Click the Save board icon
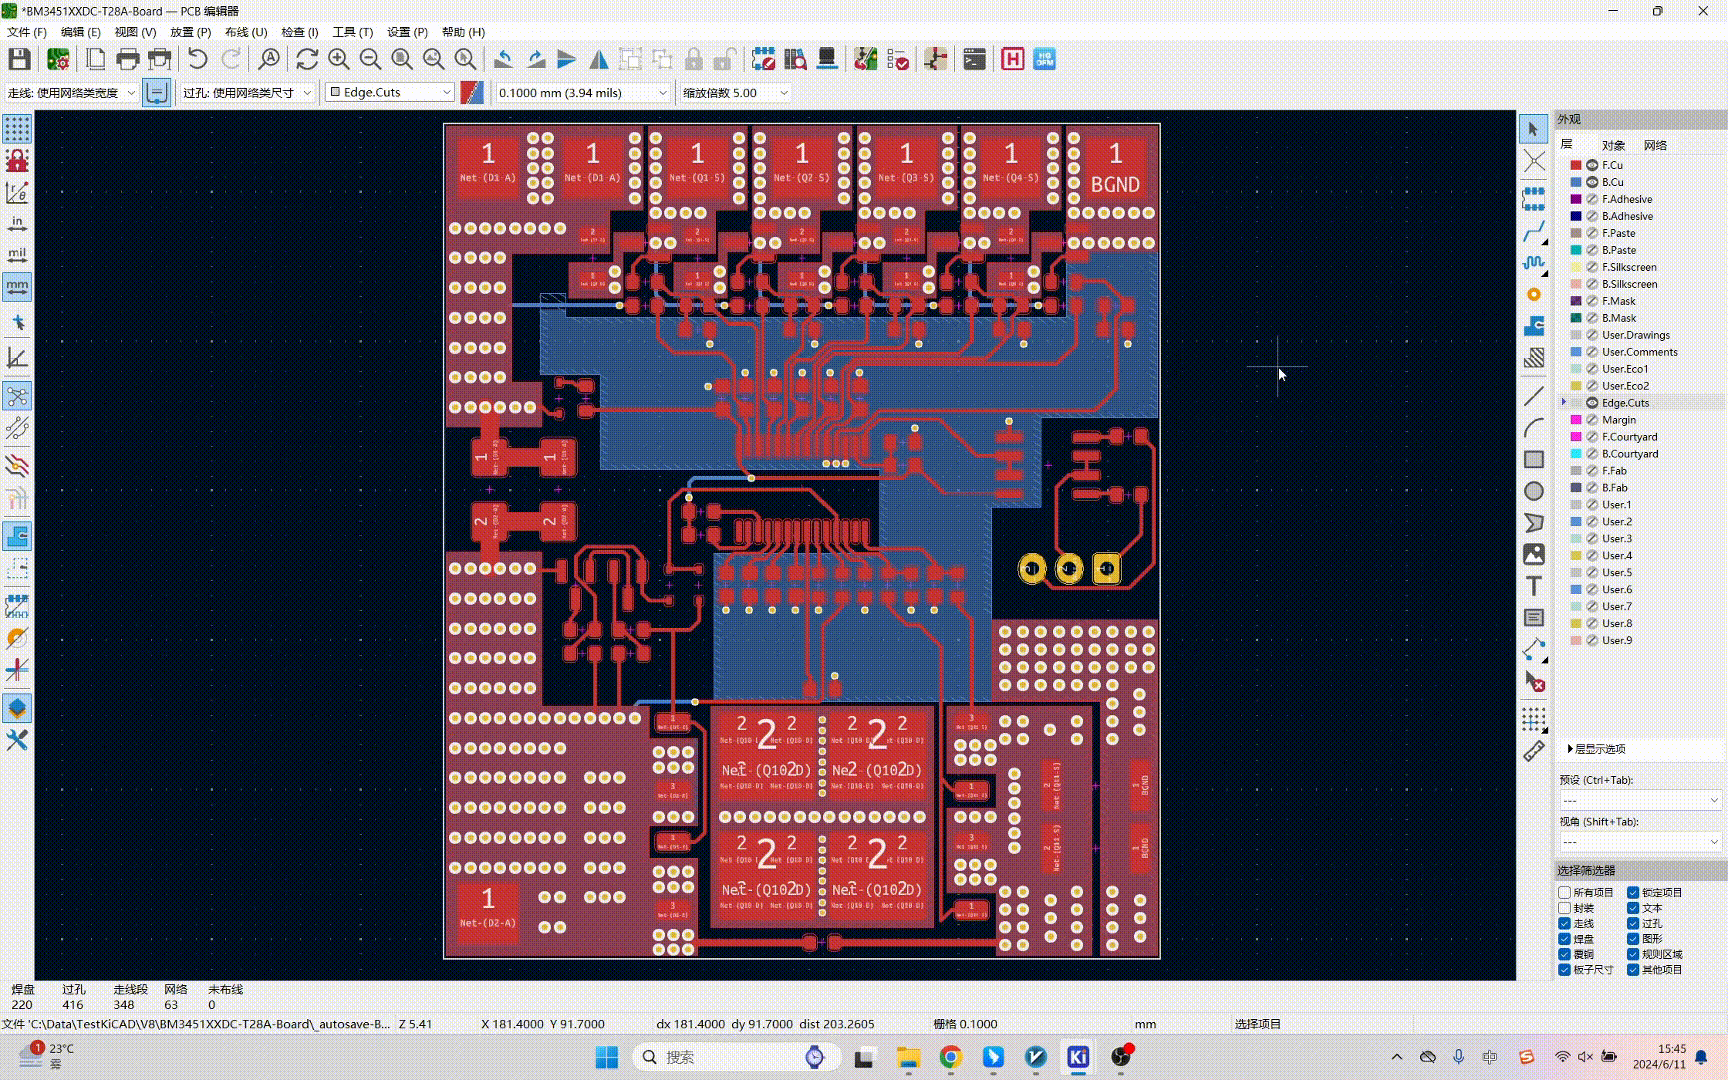This screenshot has width=1728, height=1080. coord(19,60)
